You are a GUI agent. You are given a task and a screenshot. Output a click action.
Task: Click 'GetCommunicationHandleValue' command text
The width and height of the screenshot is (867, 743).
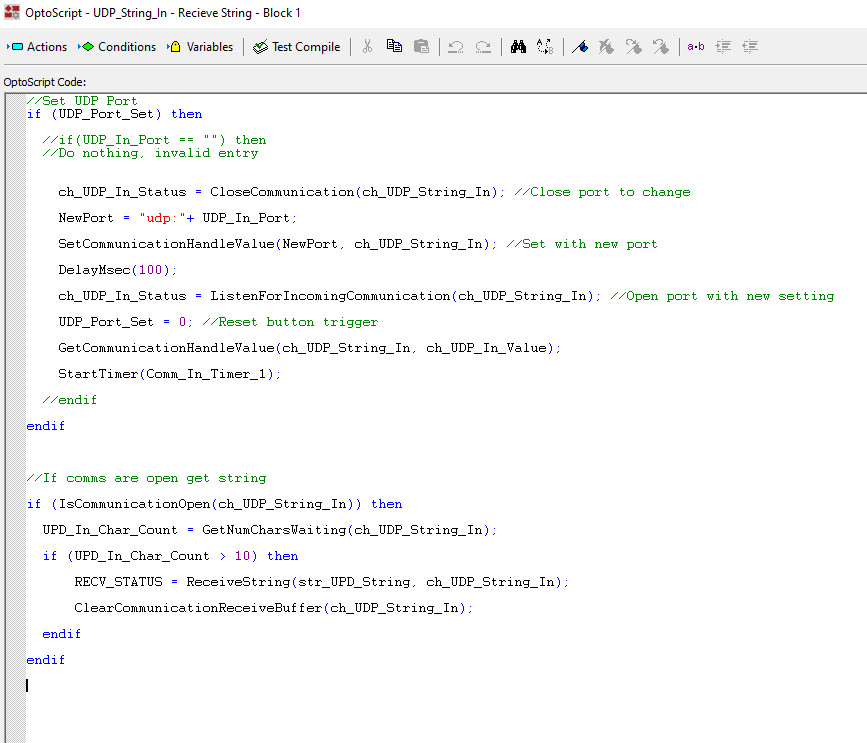[166, 348]
